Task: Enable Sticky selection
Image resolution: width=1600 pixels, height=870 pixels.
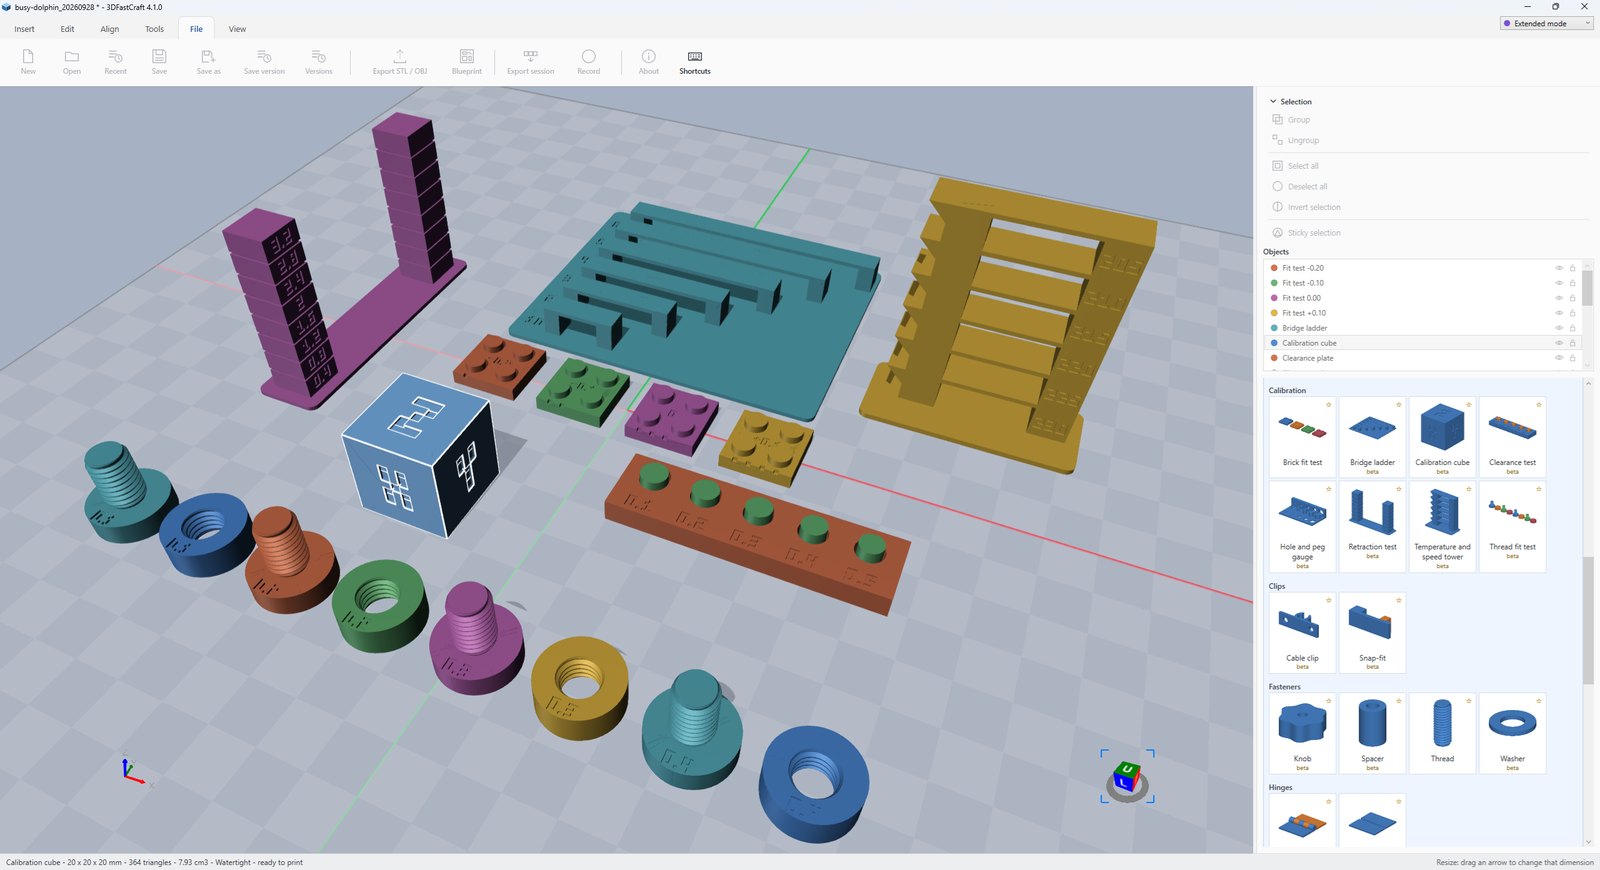Action: 1314,233
